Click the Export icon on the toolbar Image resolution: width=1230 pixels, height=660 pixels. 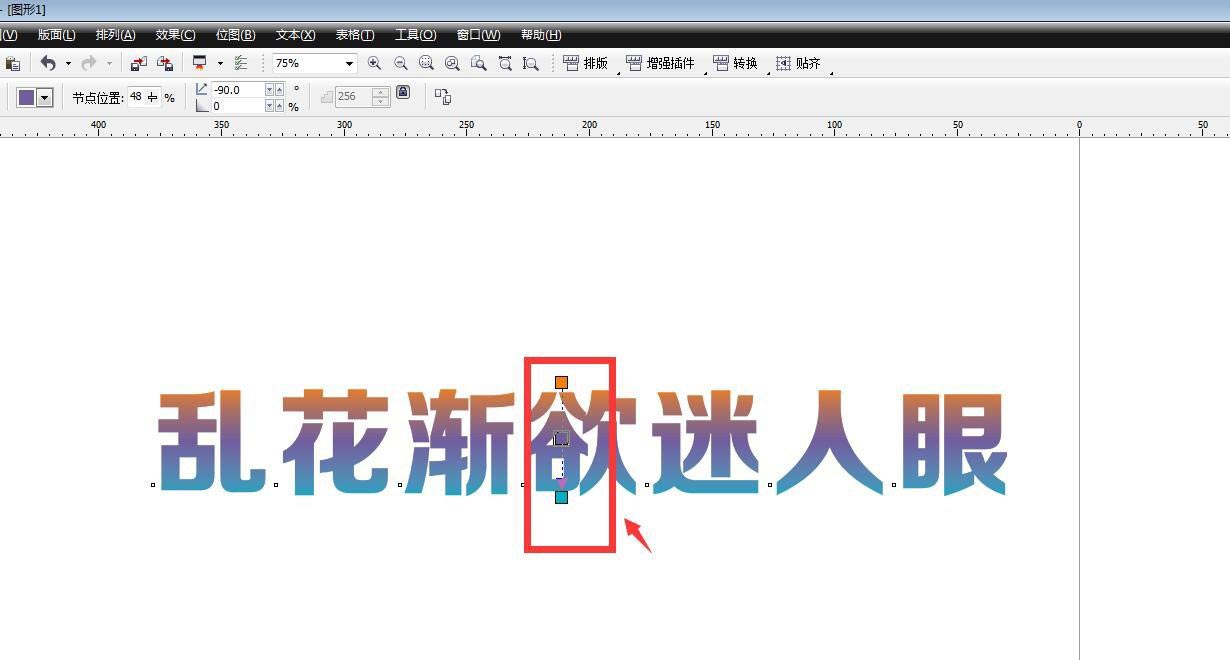tap(164, 62)
